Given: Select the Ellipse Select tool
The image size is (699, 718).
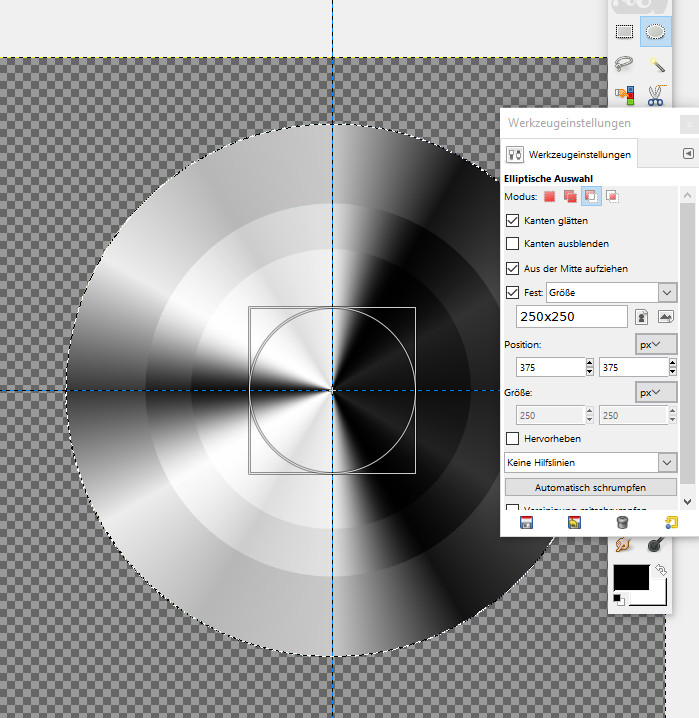Looking at the screenshot, I should pyautogui.click(x=655, y=32).
